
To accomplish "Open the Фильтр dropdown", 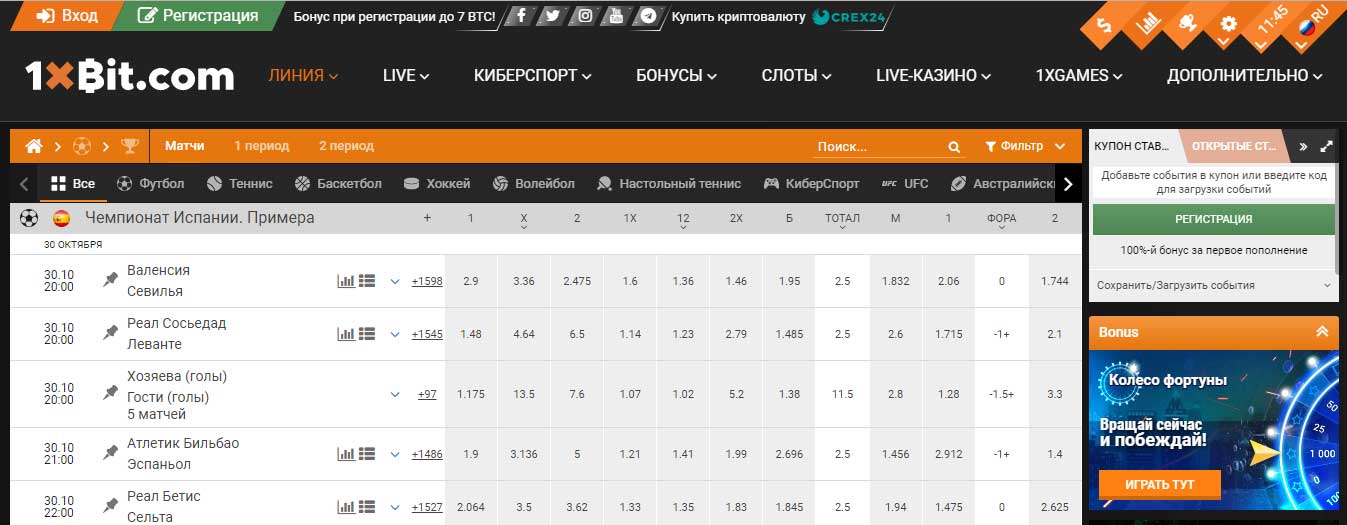I will (x=1027, y=146).
